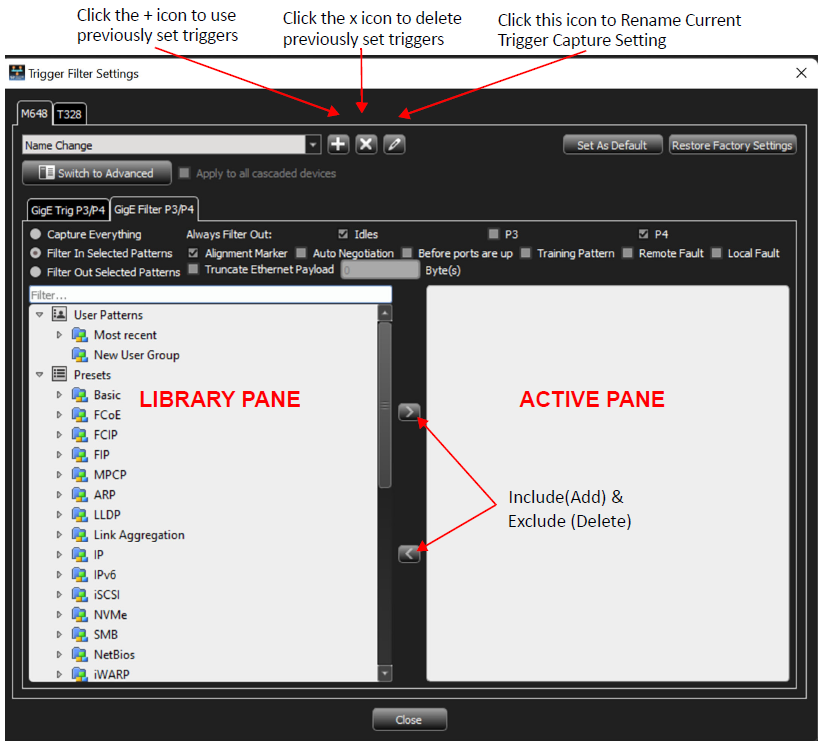Select the New User Group folder icon
Screen dimensions: 820x743
(79, 355)
